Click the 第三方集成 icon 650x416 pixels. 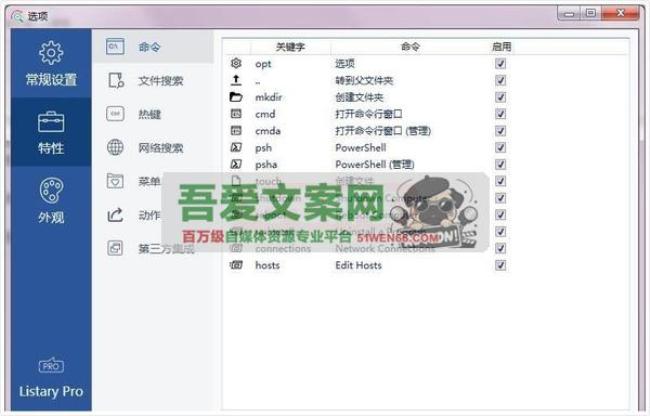115,248
